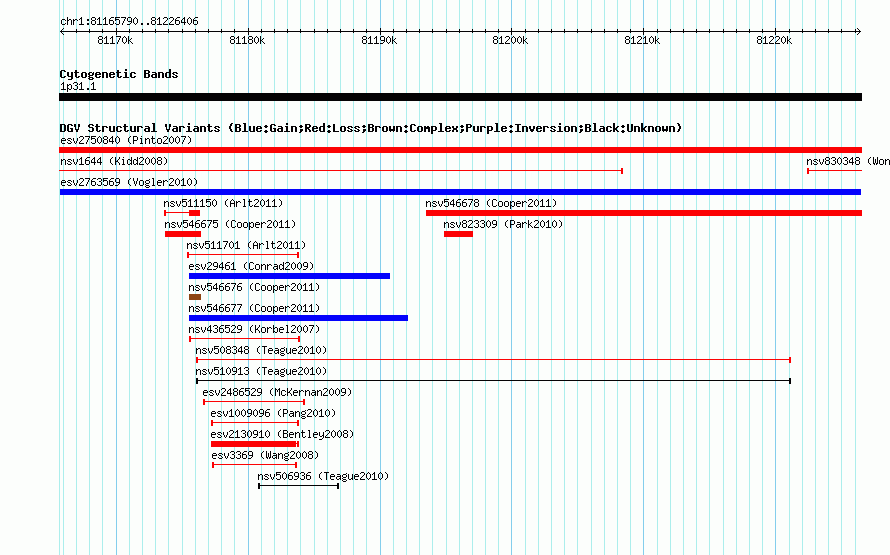This screenshot has height=555, width=890.
Task: Click the left arrow on coordinate ruler
Action: pos(62,31)
